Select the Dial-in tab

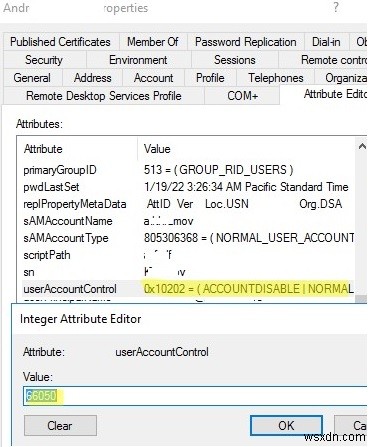(326, 42)
